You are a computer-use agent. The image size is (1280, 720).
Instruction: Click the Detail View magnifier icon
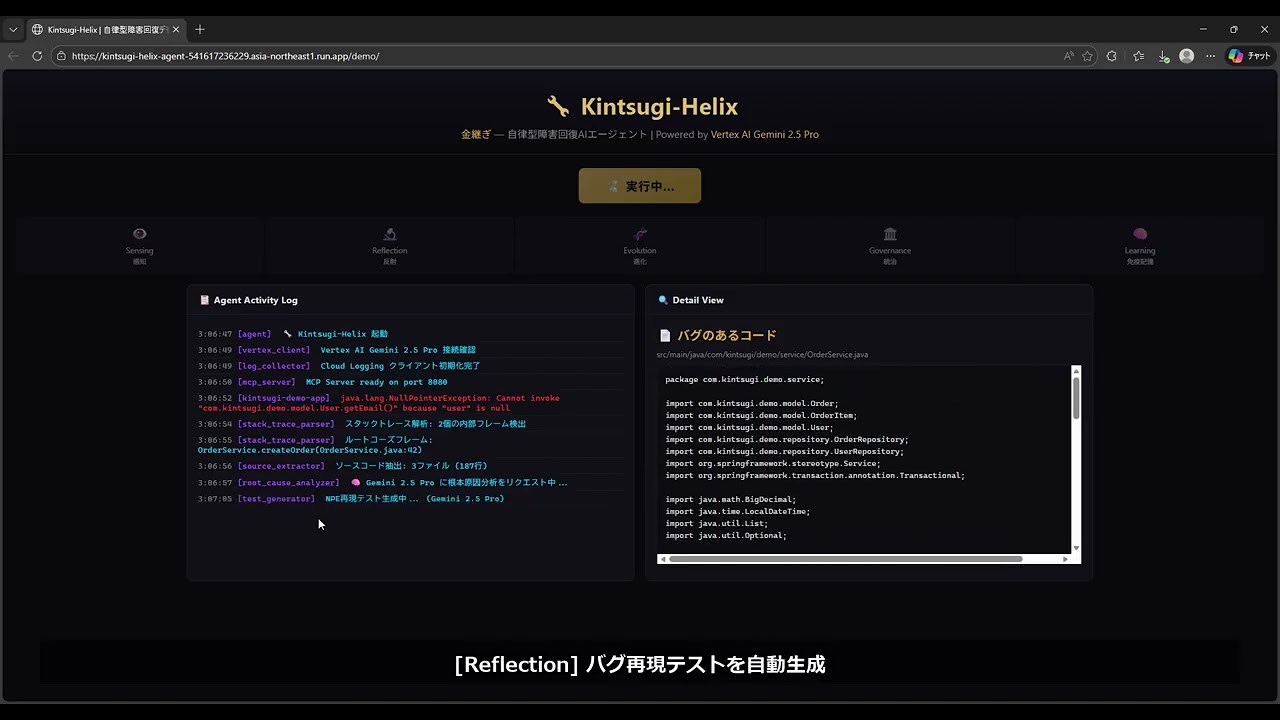click(x=663, y=300)
